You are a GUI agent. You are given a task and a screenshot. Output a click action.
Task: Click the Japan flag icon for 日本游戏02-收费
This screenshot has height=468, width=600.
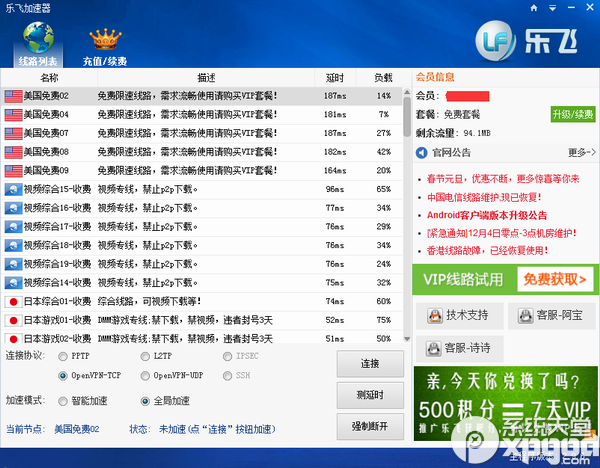pos(13,339)
